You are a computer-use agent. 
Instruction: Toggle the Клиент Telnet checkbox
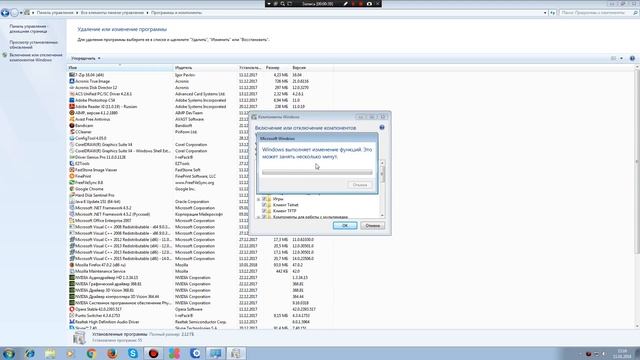coord(264,205)
